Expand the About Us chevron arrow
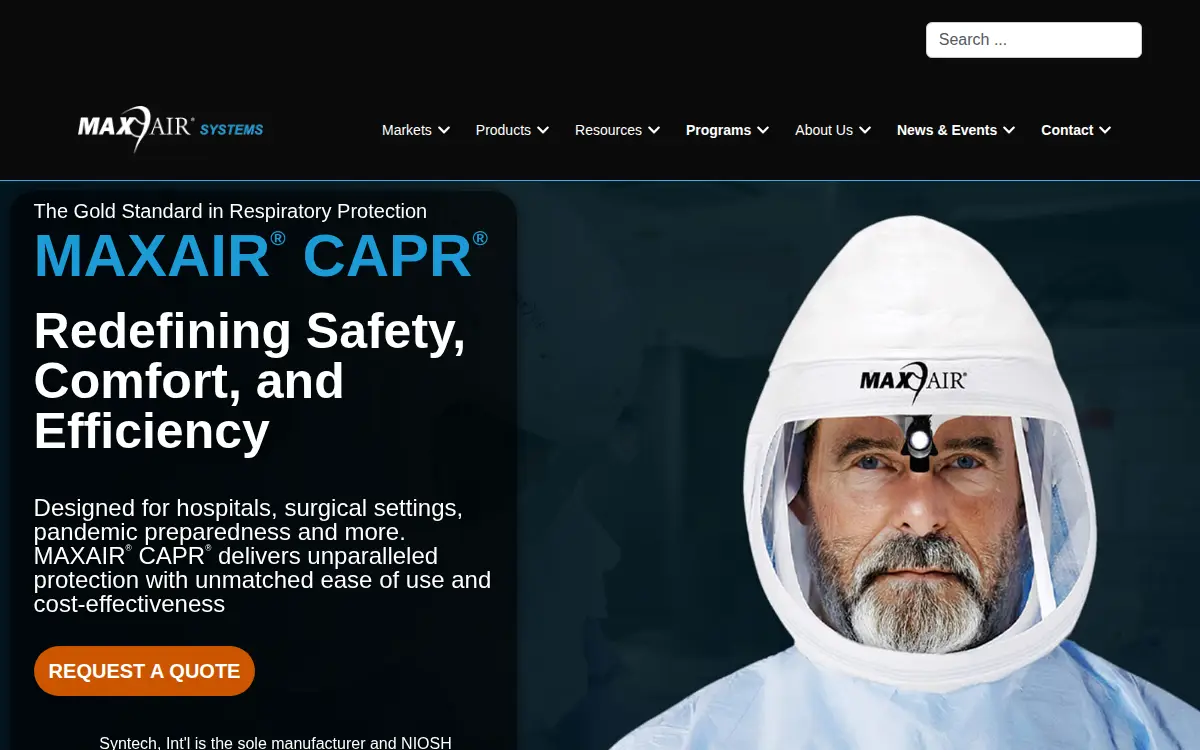The image size is (1200, 750). click(x=865, y=130)
